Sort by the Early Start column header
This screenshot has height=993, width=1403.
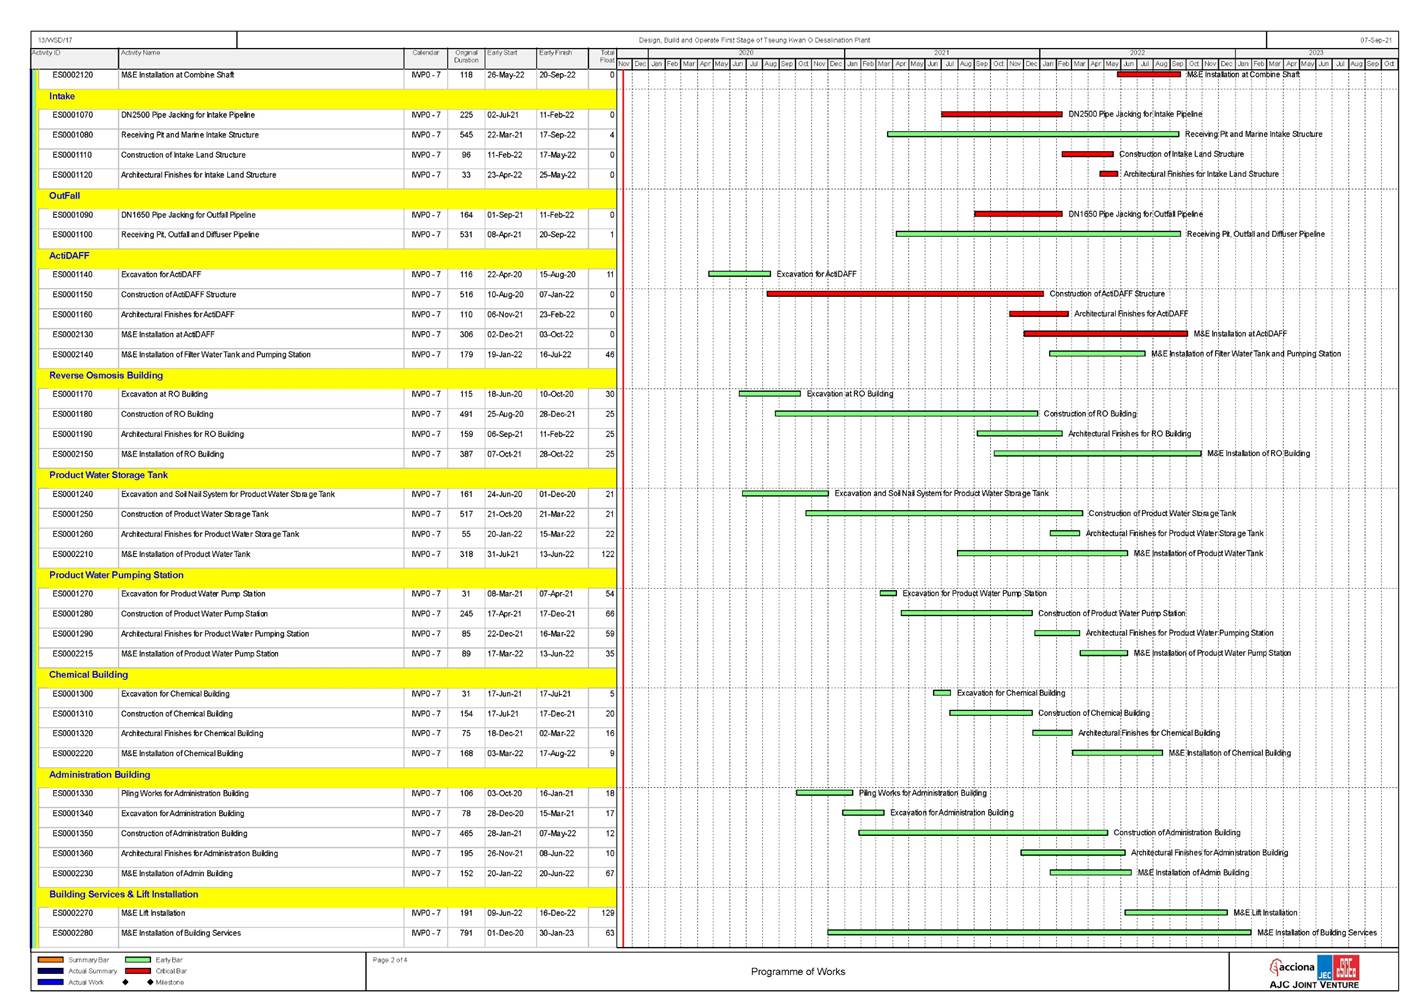(x=502, y=53)
